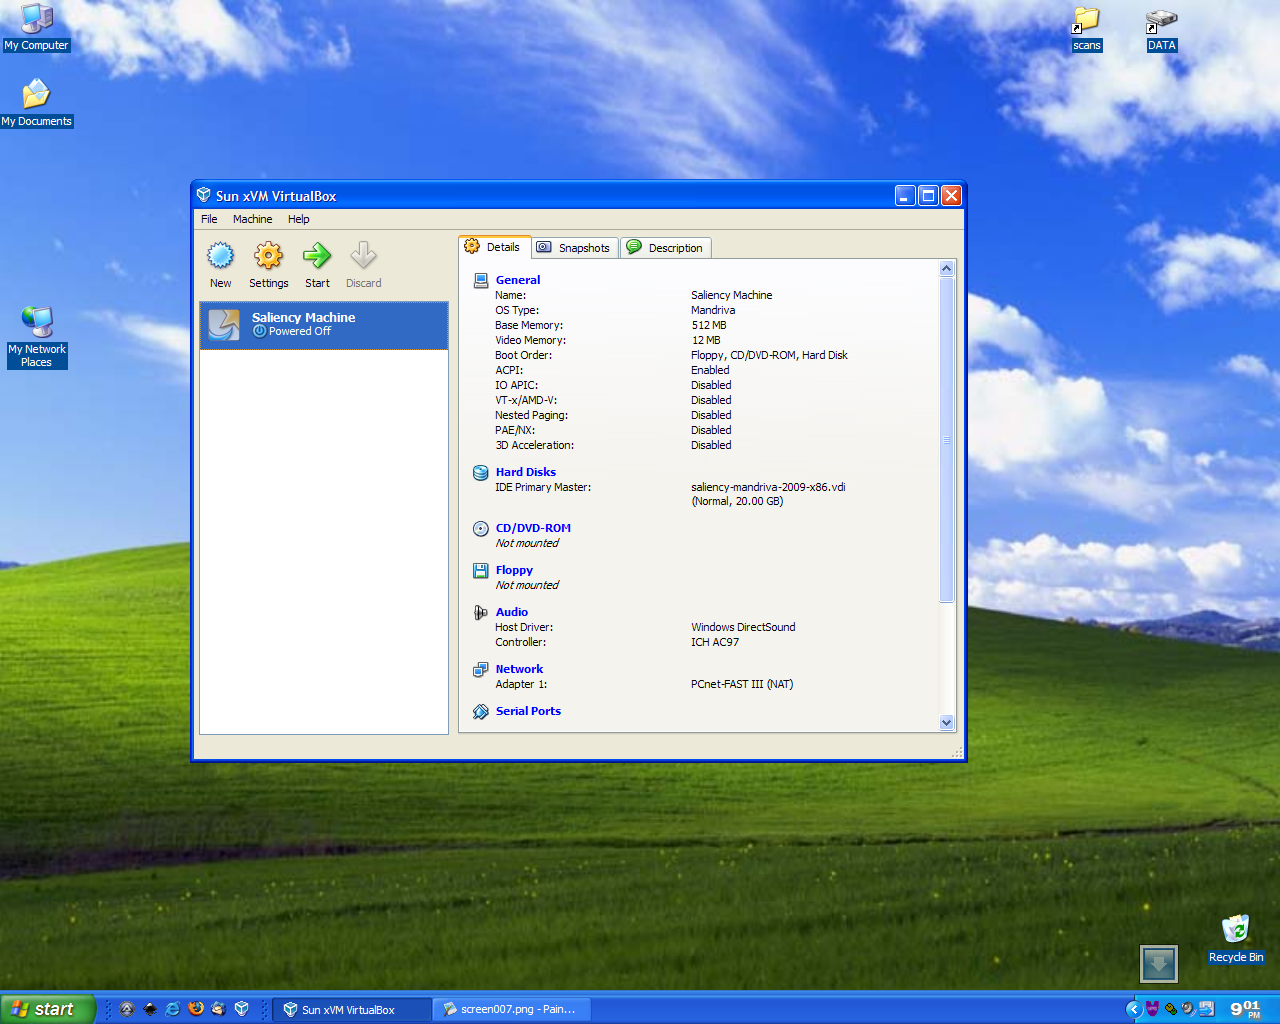Open the Audio settings link

pyautogui.click(x=512, y=612)
